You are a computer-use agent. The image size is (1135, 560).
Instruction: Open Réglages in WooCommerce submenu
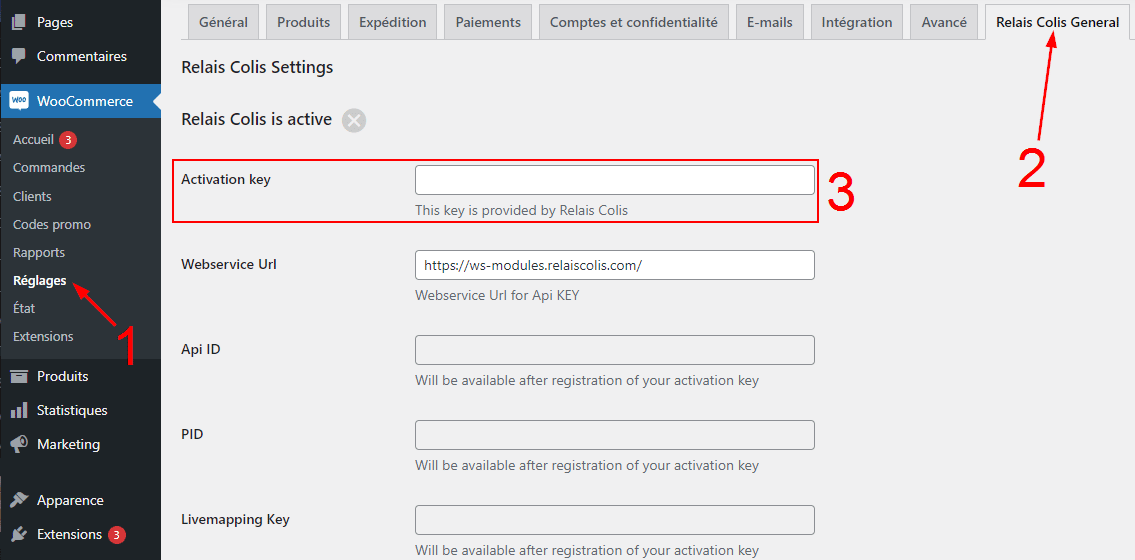click(x=40, y=281)
